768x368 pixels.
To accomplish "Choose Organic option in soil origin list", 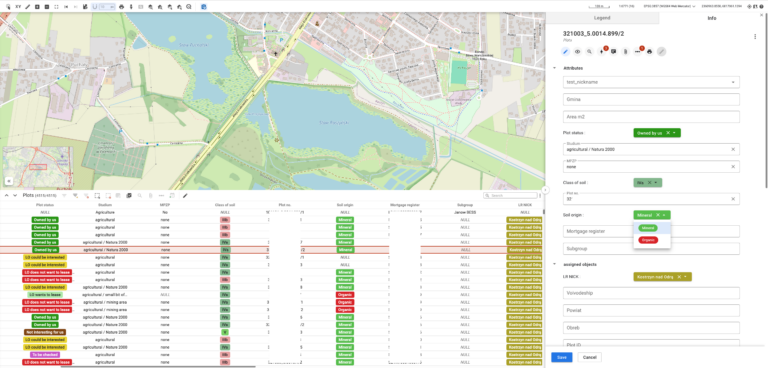I will (648, 240).
